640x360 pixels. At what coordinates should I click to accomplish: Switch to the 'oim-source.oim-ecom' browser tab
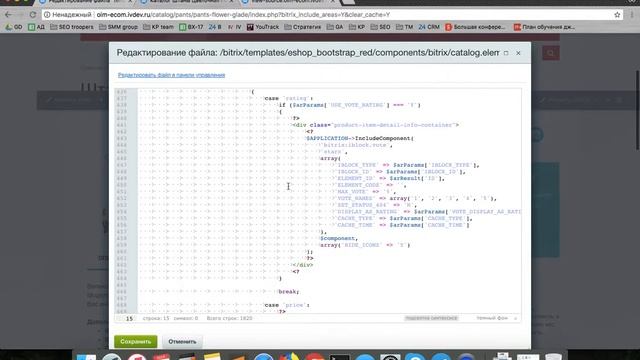point(288,2)
